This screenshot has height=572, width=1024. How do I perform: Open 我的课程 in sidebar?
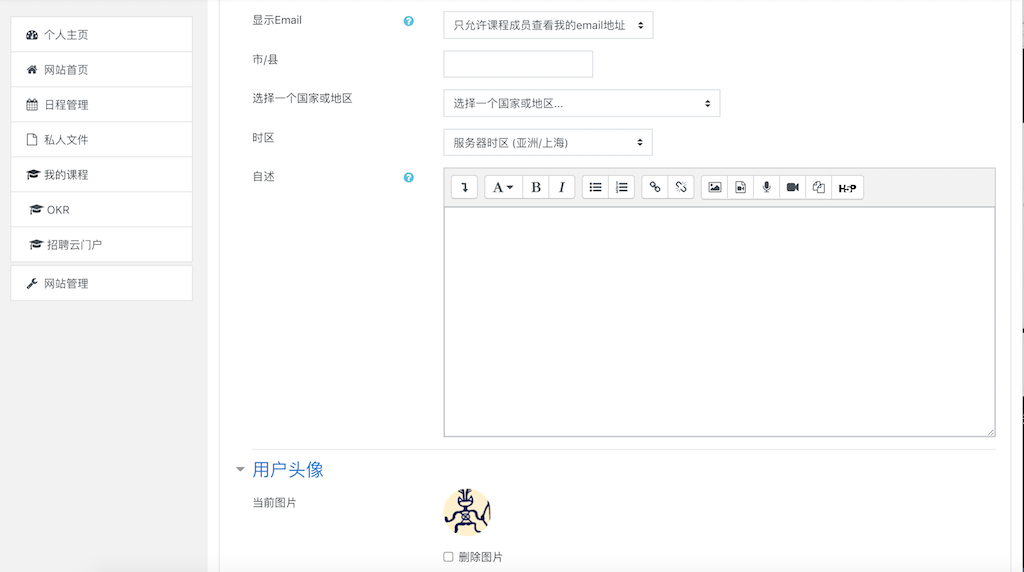pyautogui.click(x=101, y=174)
